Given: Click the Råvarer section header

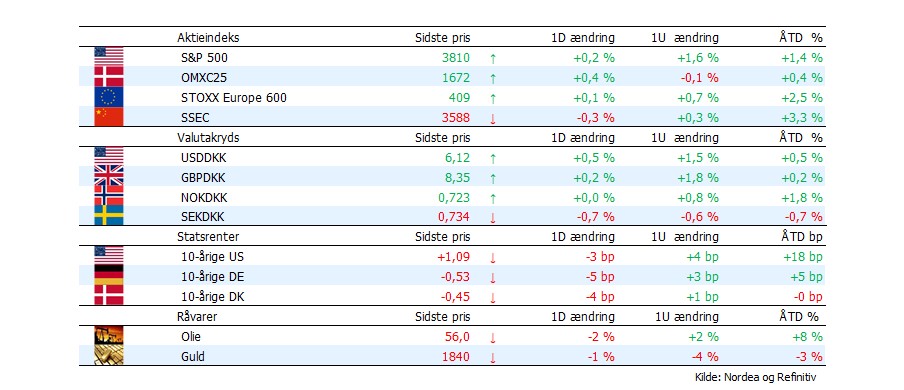Looking at the screenshot, I should tap(197, 317).
